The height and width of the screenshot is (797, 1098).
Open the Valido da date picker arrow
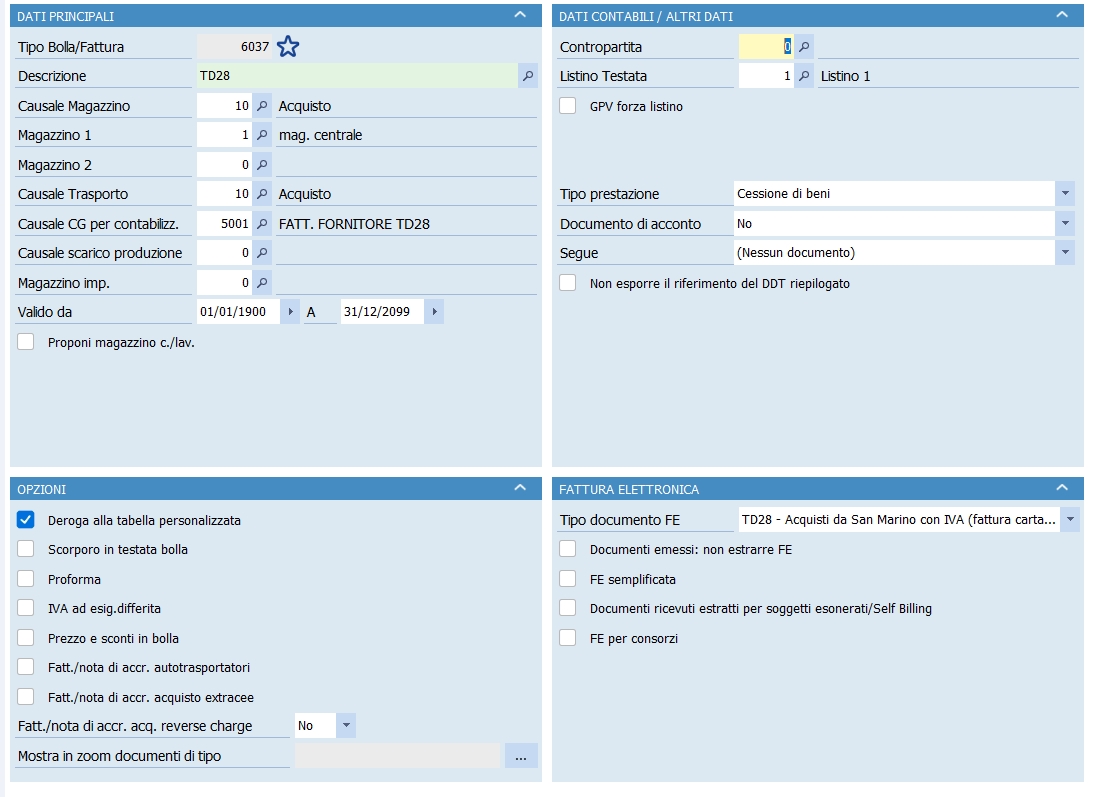(291, 312)
